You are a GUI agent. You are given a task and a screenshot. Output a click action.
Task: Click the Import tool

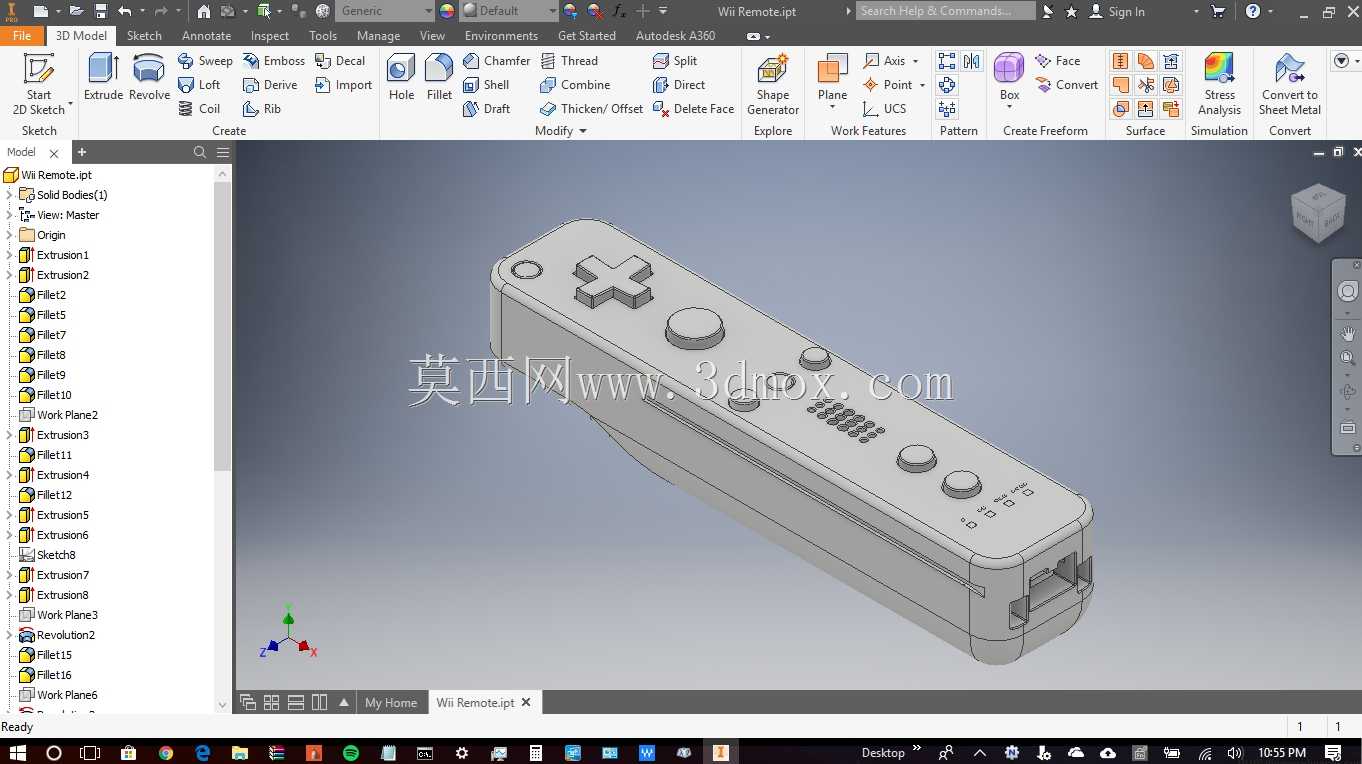343,85
